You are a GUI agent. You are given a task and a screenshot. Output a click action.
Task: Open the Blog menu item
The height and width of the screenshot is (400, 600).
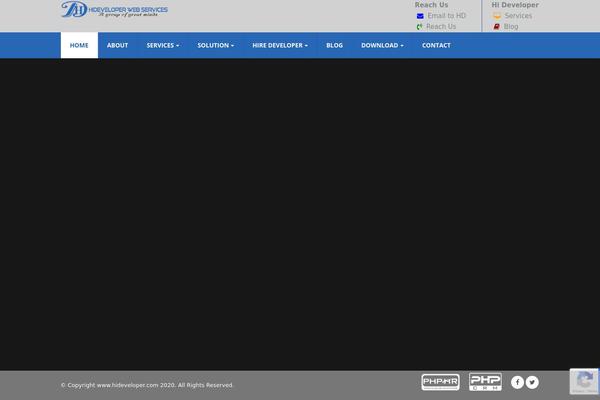(x=334, y=45)
